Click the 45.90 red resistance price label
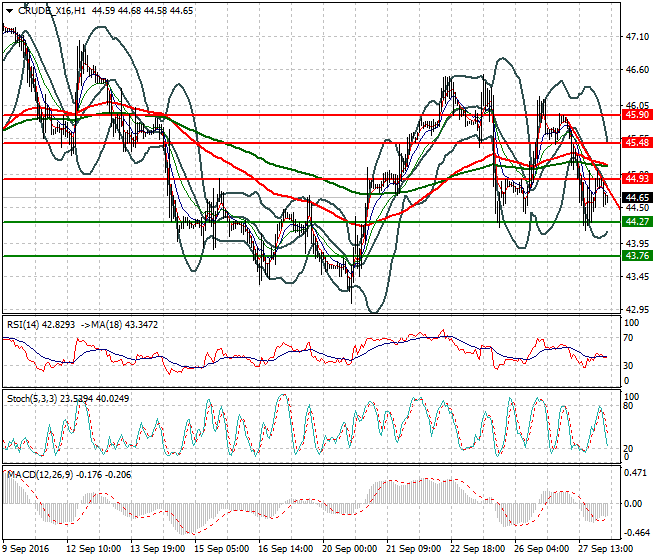This screenshot has width=660, height=560. coord(637,115)
